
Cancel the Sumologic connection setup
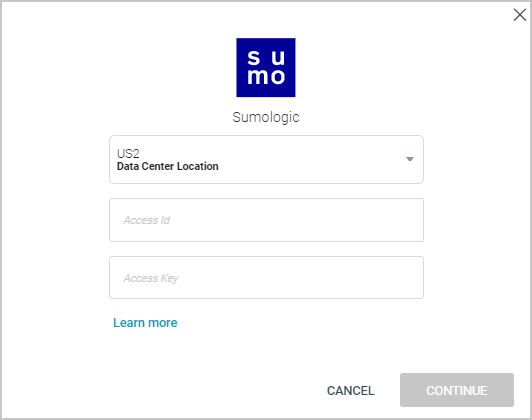350,390
